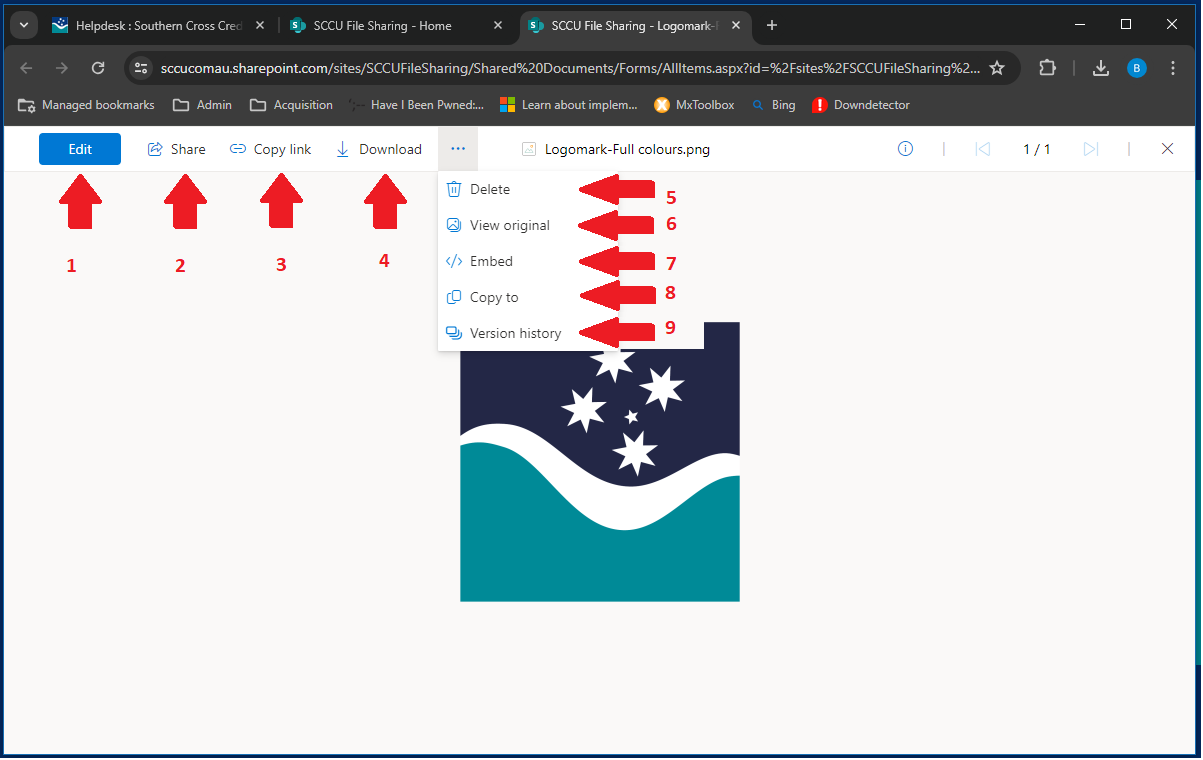Click the SharePoint URL address field
Viewport: 1203px width, 760px height.
pos(569,68)
